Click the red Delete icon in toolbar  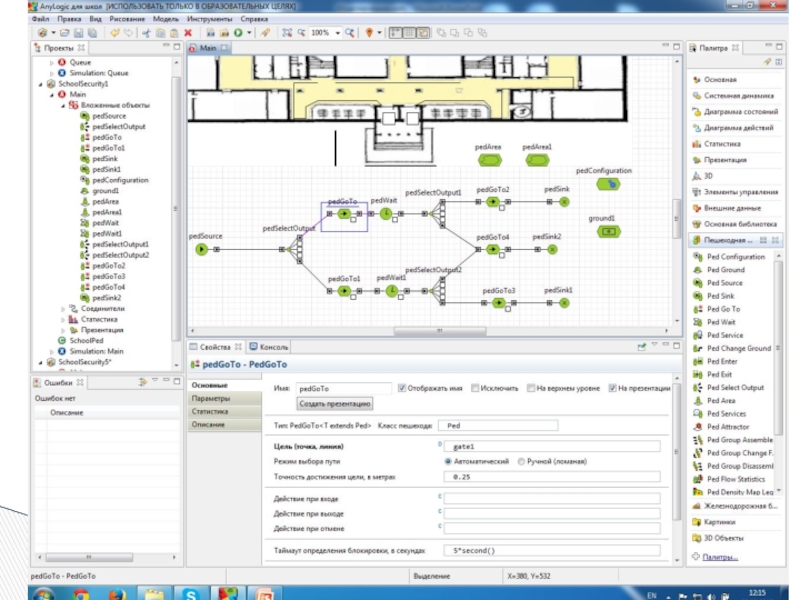coord(187,32)
